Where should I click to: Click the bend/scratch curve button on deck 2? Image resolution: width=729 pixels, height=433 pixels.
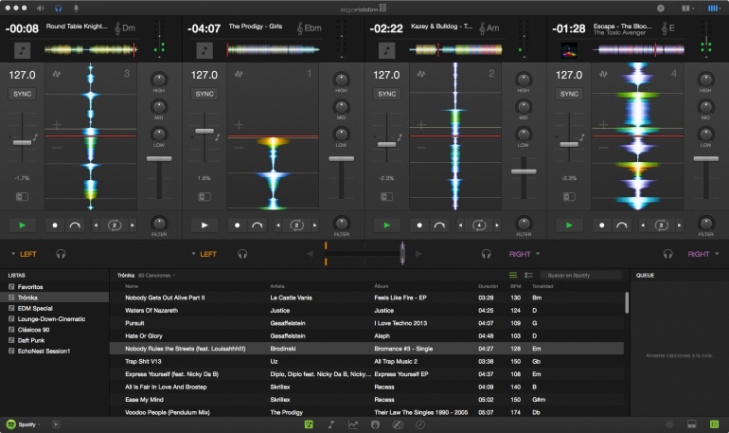[x=439, y=225]
